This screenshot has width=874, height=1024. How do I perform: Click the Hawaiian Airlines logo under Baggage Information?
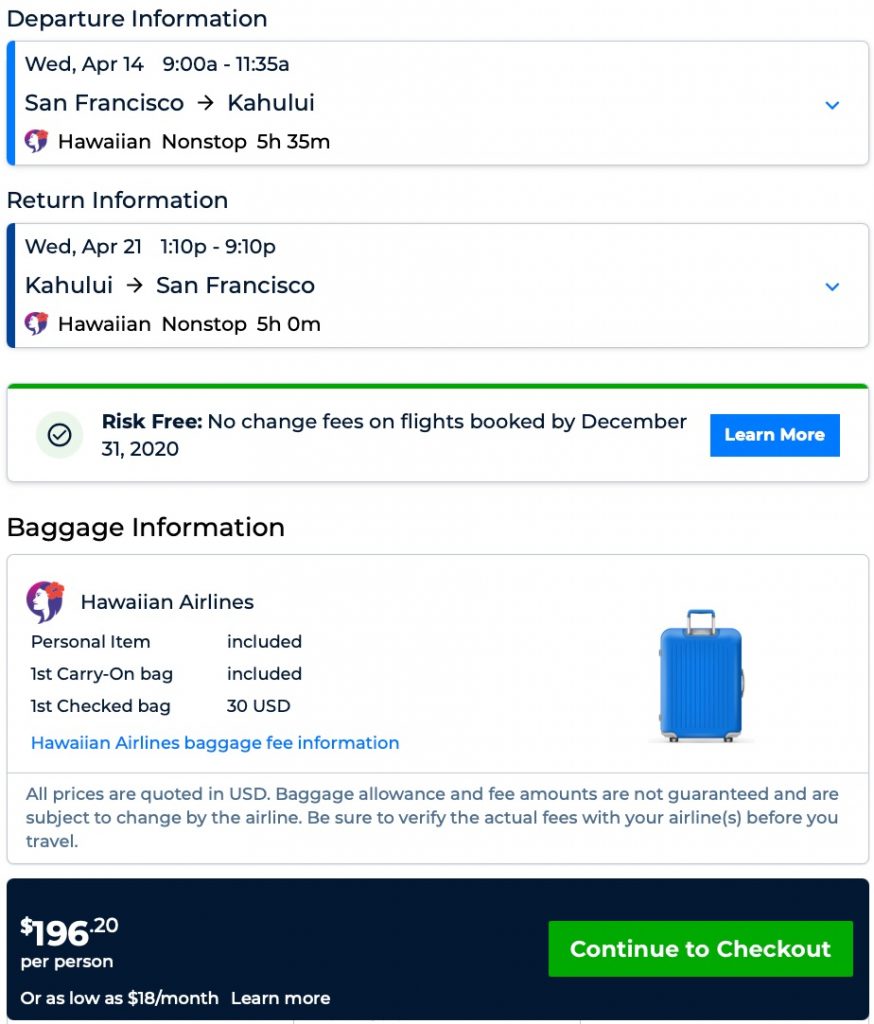[x=46, y=602]
